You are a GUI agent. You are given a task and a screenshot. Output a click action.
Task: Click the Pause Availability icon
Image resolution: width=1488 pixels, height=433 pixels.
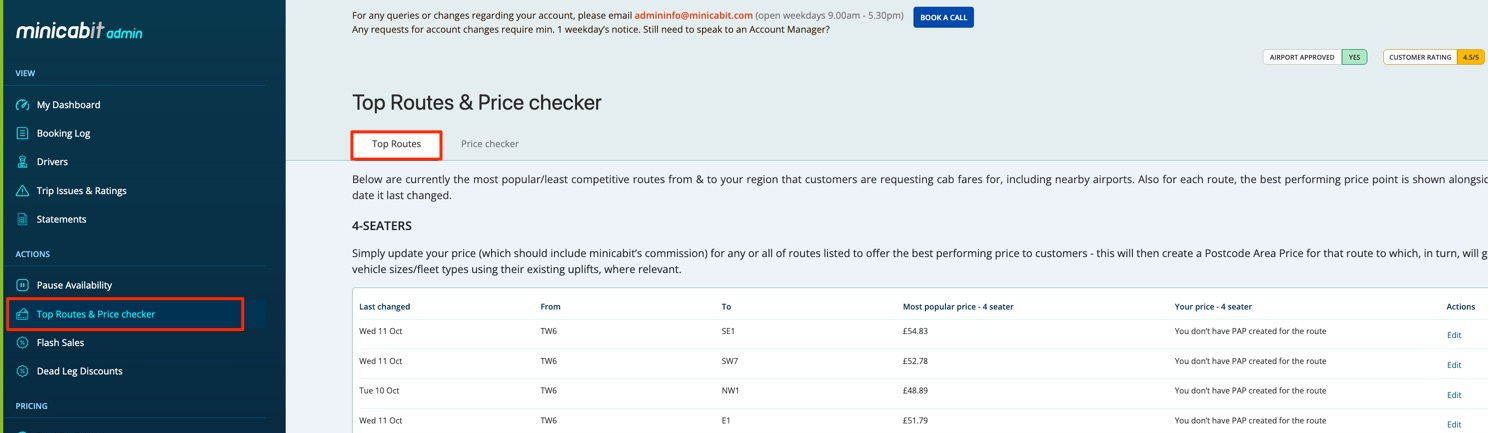(22, 285)
